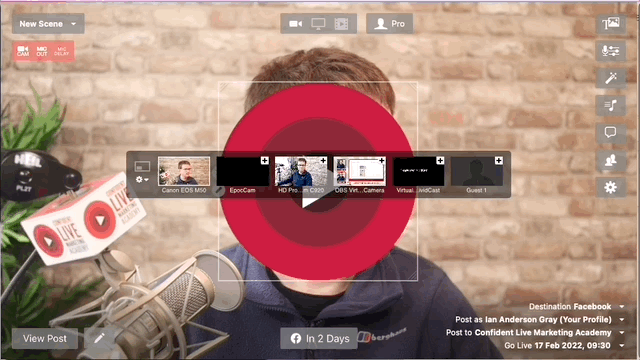Expand the Destination Facebook dropdown
The width and height of the screenshot is (640, 360).
click(622, 307)
